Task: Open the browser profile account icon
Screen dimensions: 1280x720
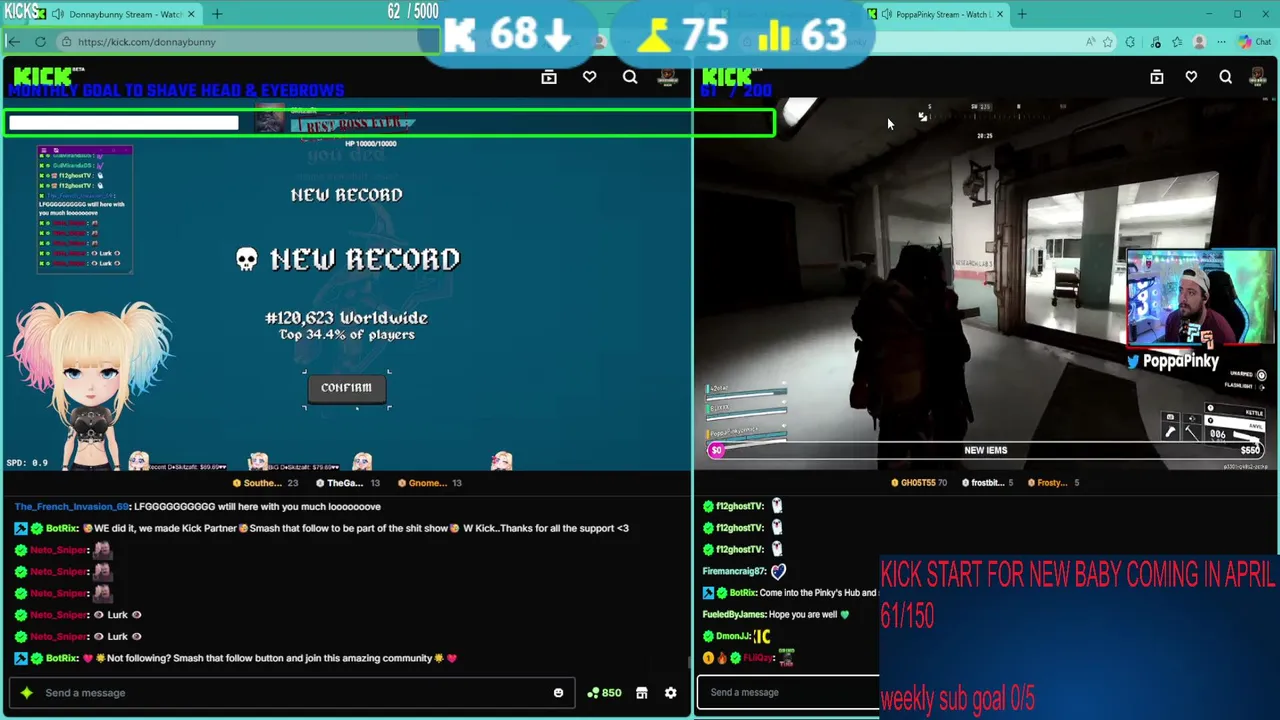Action: coord(1199,42)
